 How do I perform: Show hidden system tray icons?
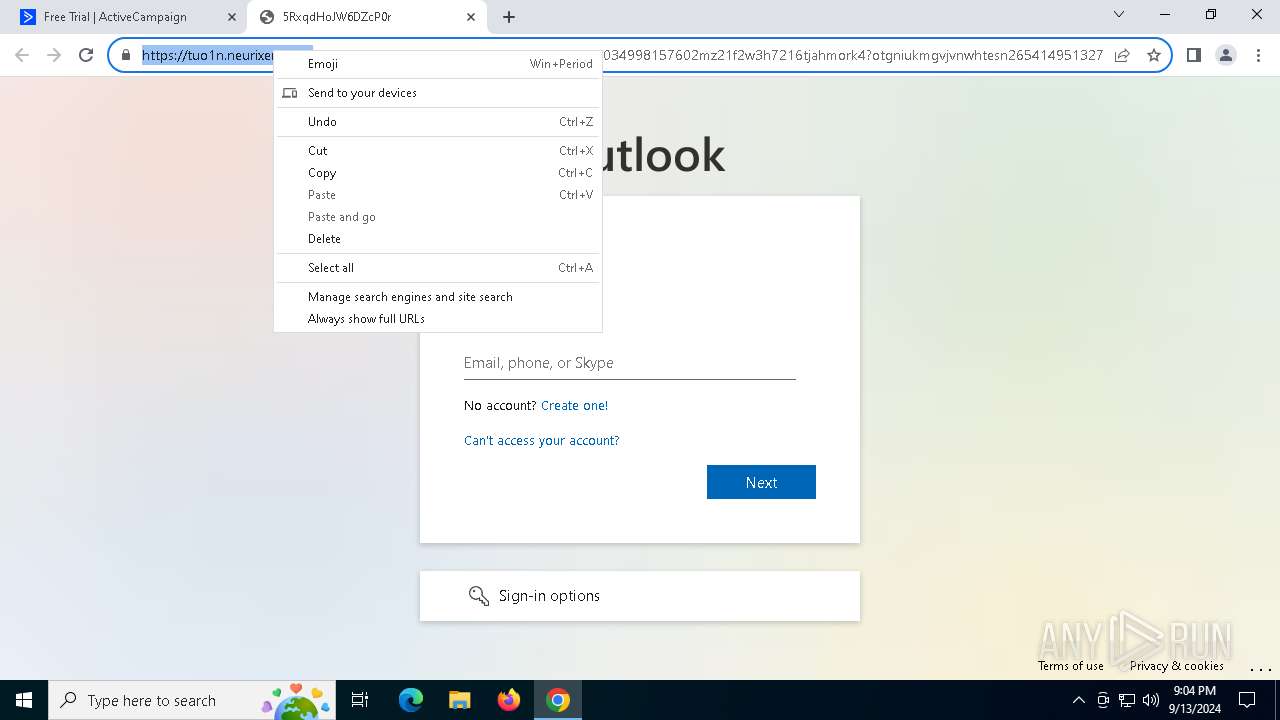click(1078, 700)
